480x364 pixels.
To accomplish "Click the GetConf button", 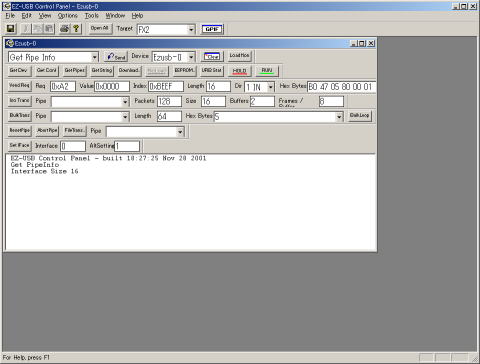I will coord(47,71).
